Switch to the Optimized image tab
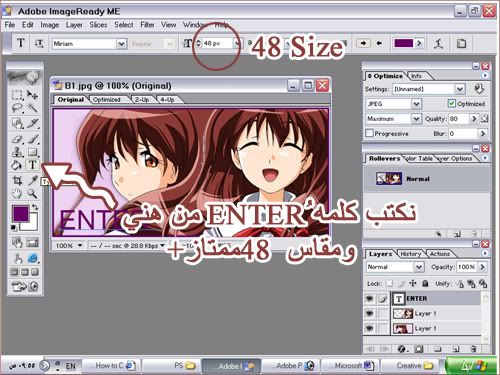The height and width of the screenshot is (375, 500). coord(107,100)
